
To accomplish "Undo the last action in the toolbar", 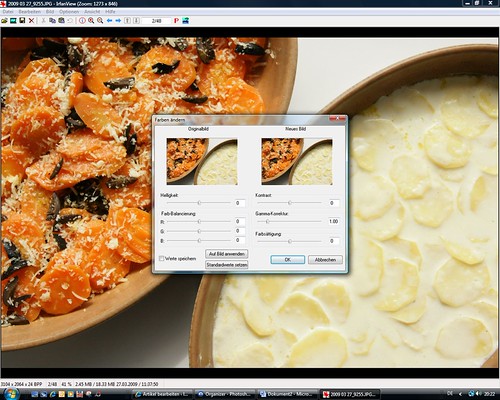I will coord(70,21).
